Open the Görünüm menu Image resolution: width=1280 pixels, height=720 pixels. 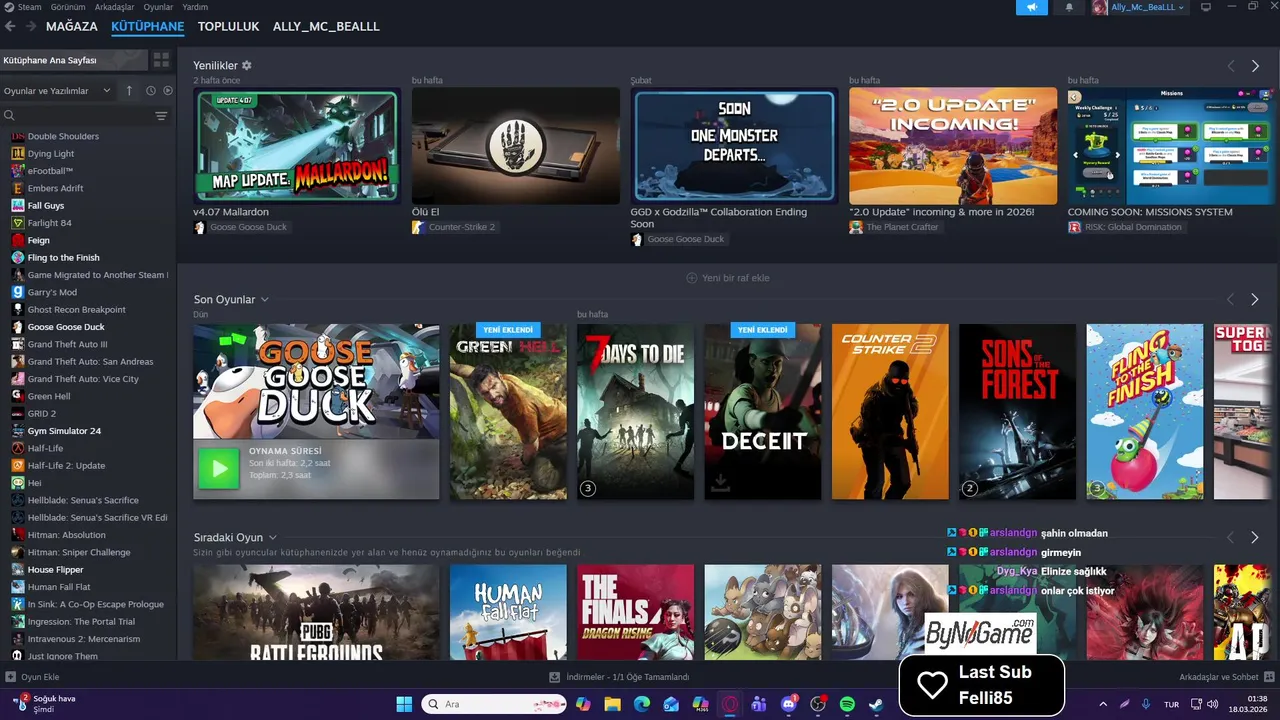click(x=68, y=7)
